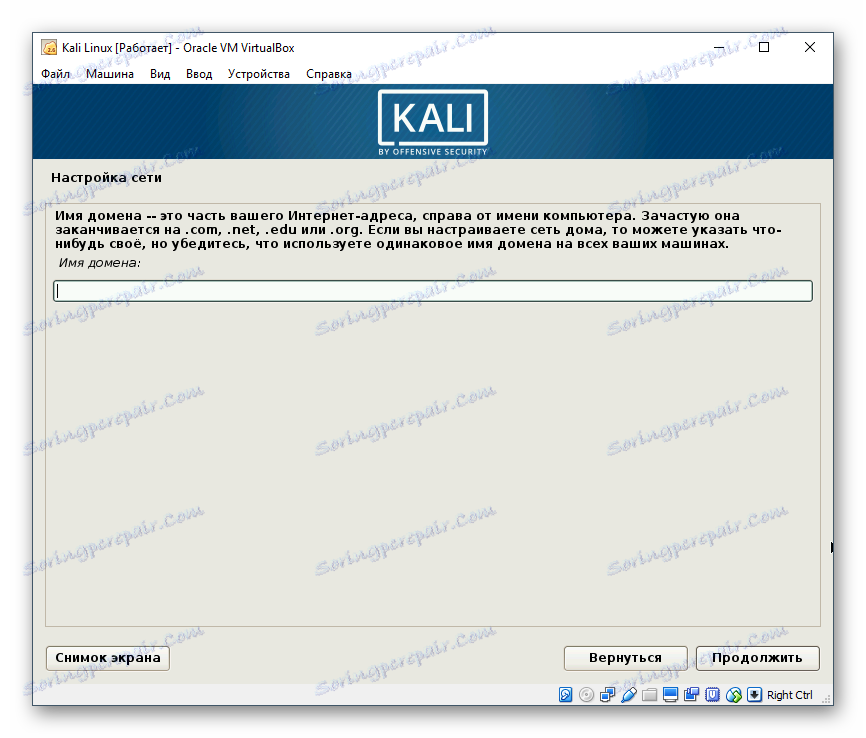This screenshot has height=738, width=866.
Task: Click the optical disc indicator icon
Action: pos(586,694)
